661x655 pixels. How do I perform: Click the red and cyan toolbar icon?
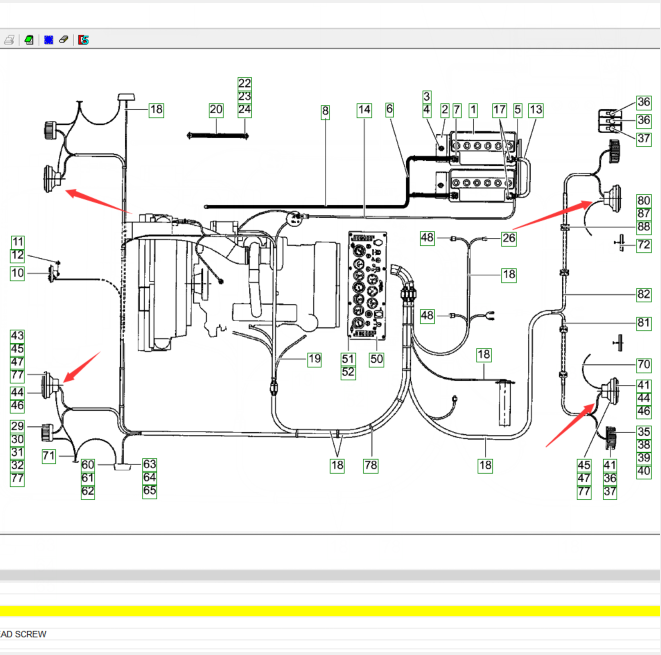pyautogui.click(x=84, y=40)
